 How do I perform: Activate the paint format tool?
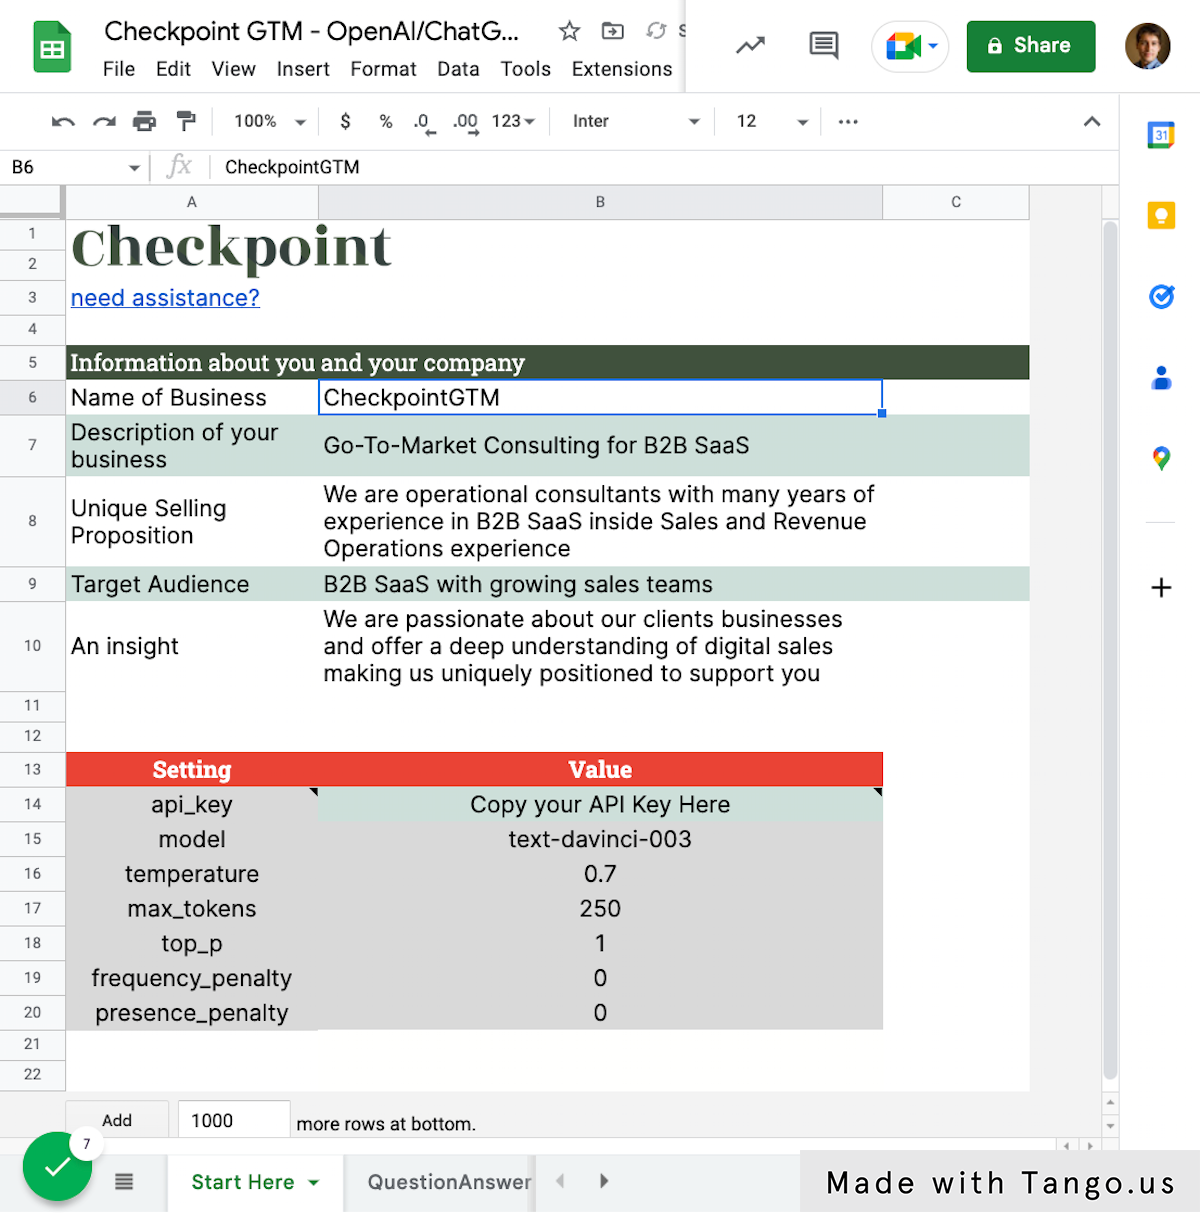tap(186, 122)
